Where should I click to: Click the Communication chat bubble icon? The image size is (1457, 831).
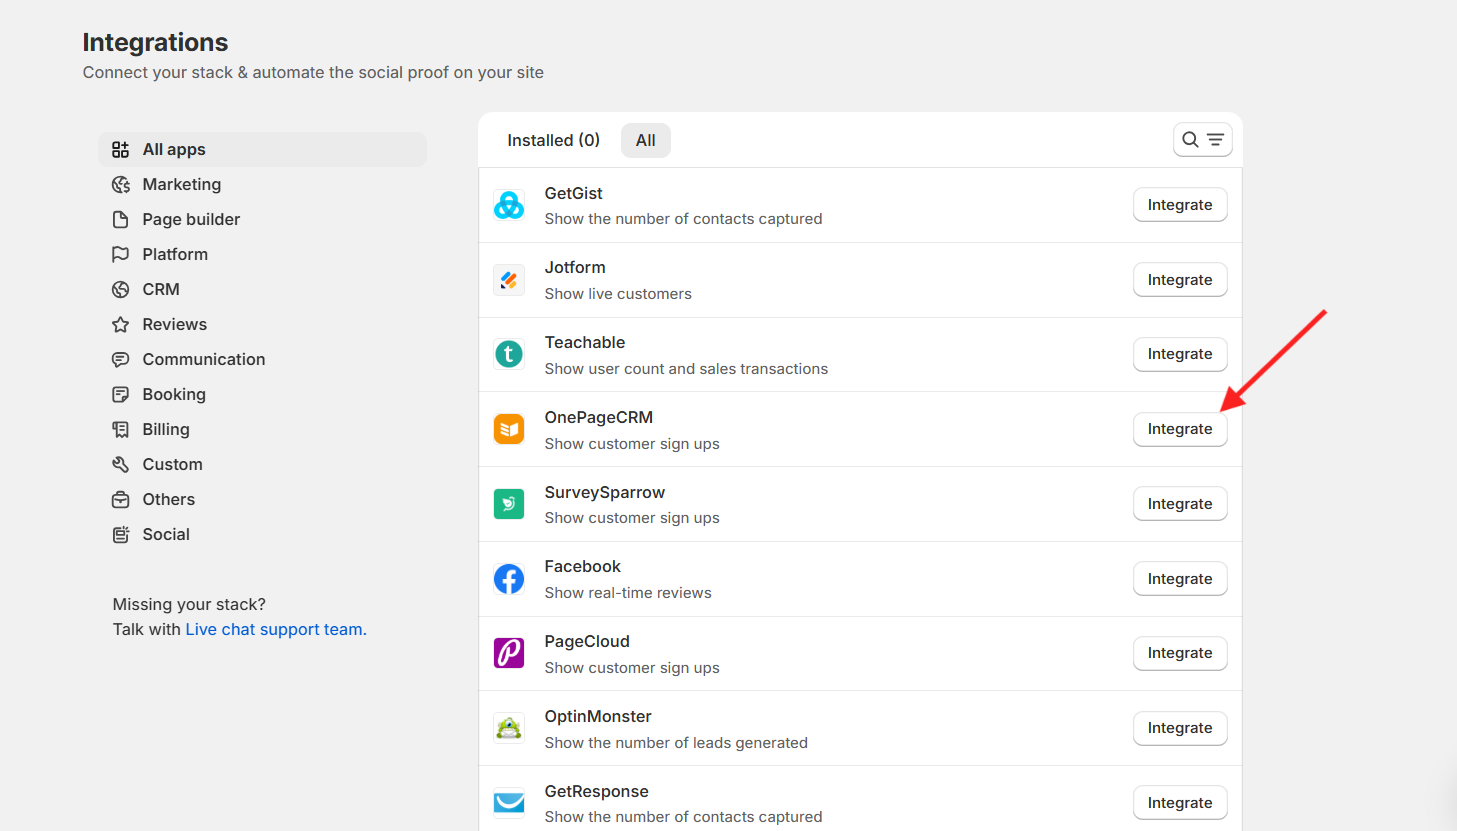[121, 360]
